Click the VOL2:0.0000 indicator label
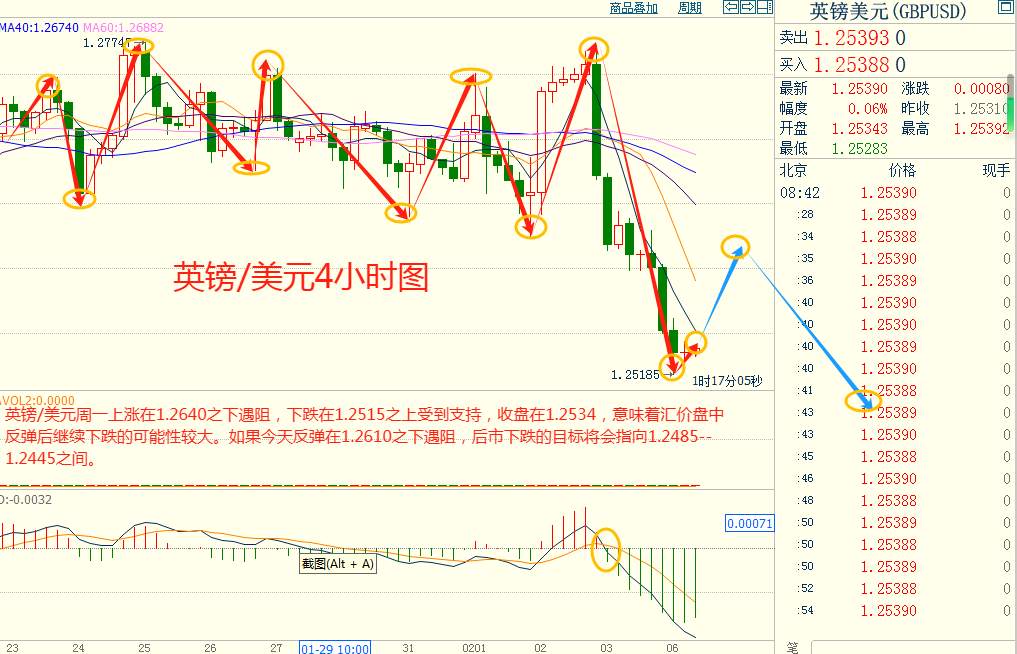This screenshot has width=1017, height=654. pos(38,400)
